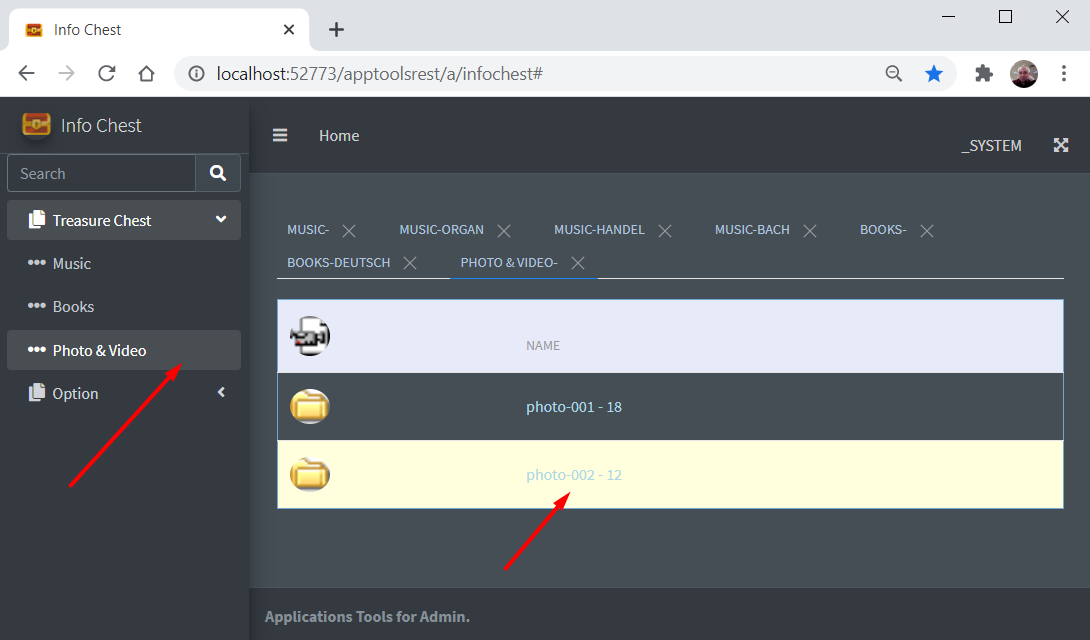
Task: Close the MUSIC- tab
Action: tap(349, 231)
